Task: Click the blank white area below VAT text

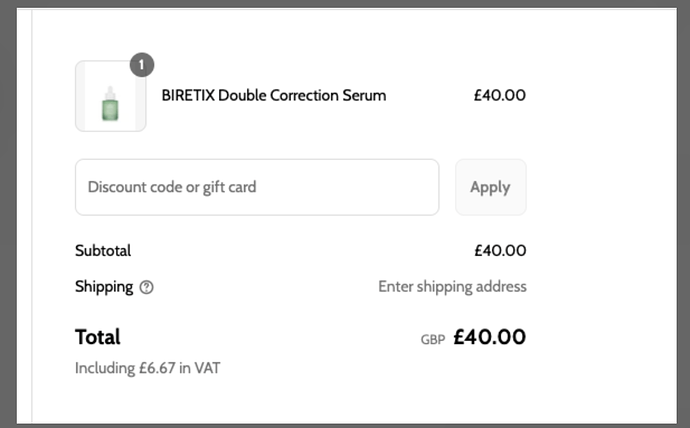Action: tap(300, 400)
